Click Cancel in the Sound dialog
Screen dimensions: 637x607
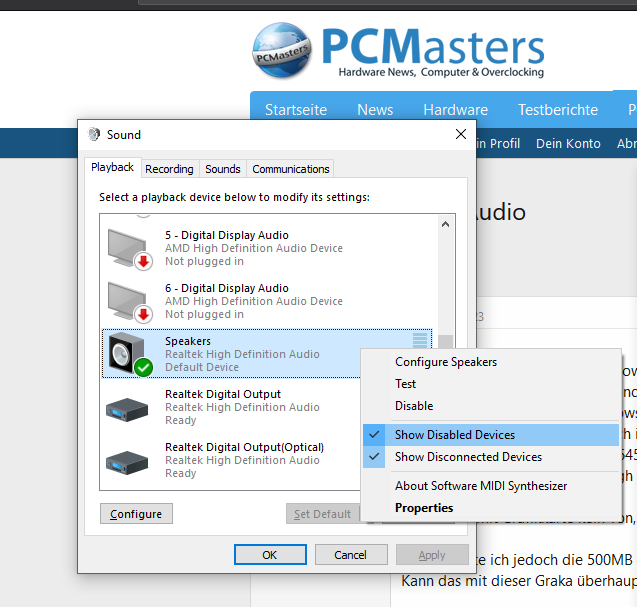click(351, 555)
